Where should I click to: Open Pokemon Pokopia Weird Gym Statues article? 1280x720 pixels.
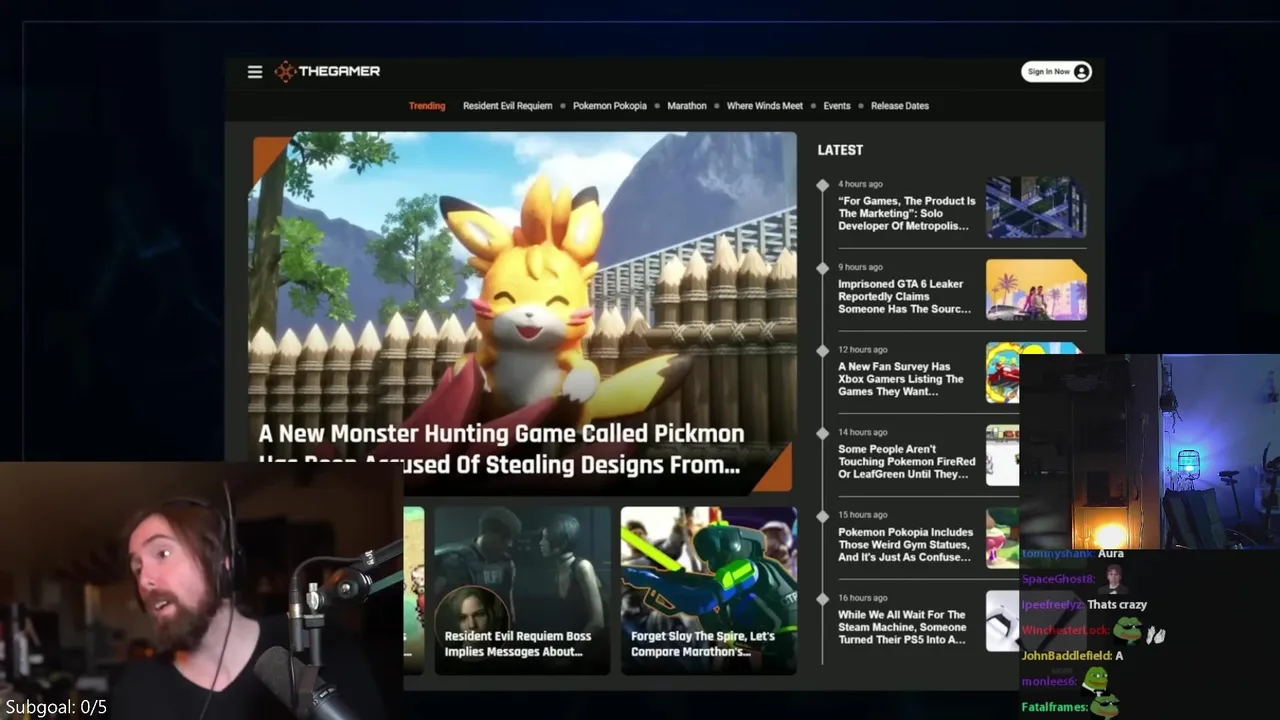[x=905, y=545]
